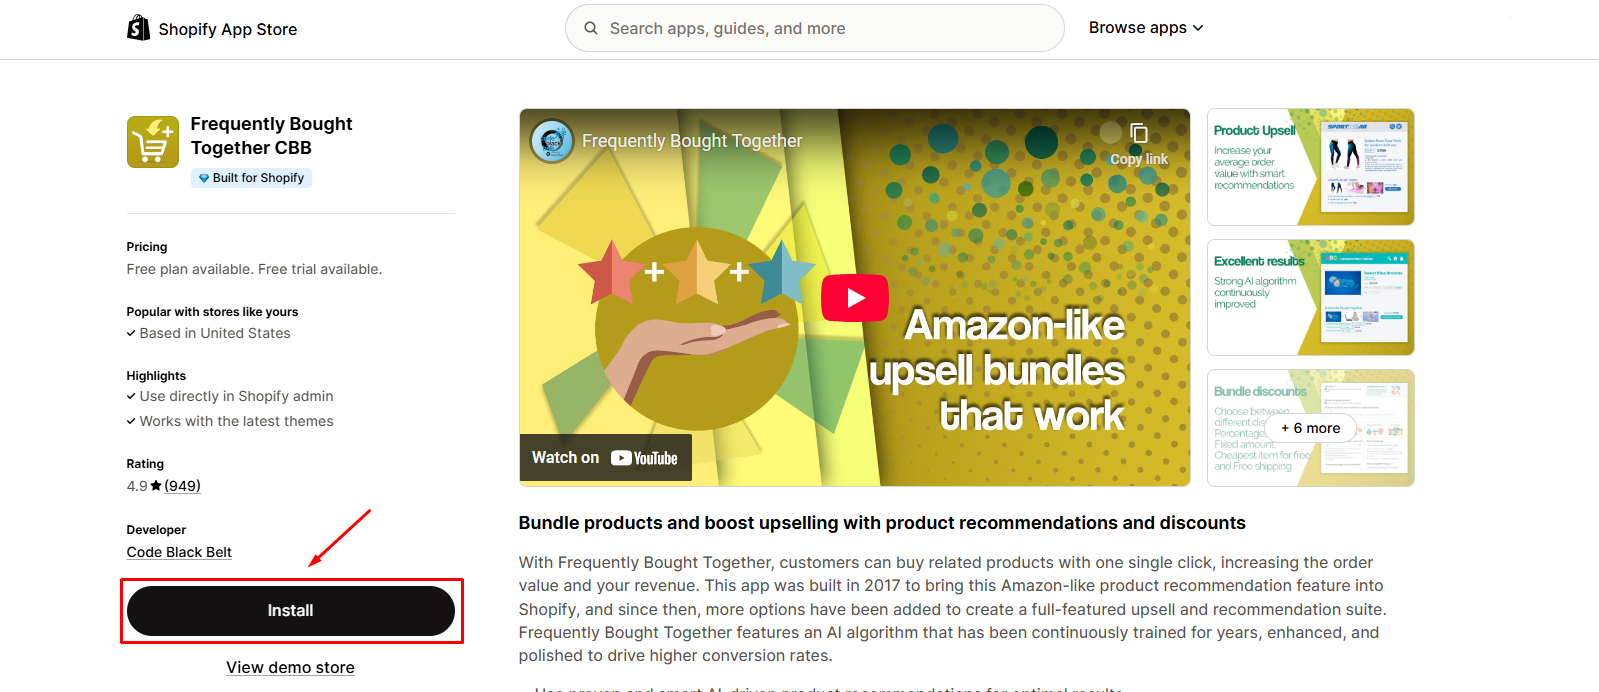Expand the Browse apps dropdown

point(1146,28)
